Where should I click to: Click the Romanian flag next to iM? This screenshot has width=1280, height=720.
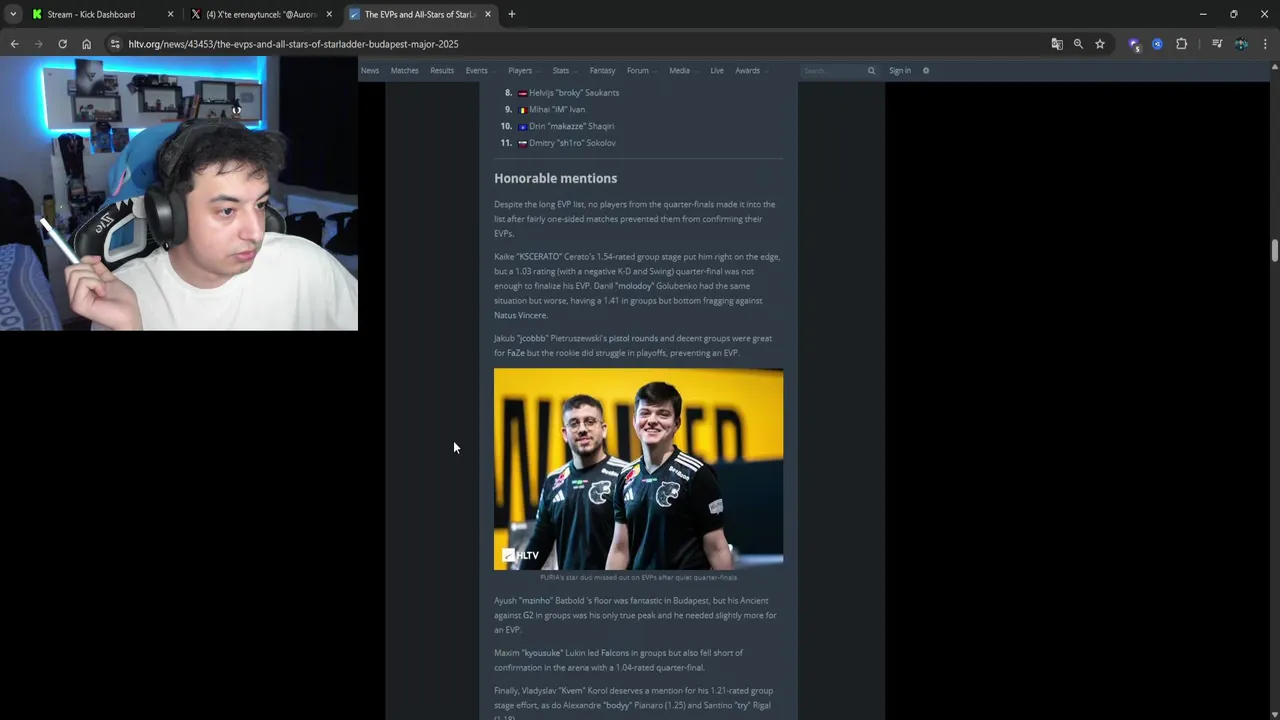(522, 110)
